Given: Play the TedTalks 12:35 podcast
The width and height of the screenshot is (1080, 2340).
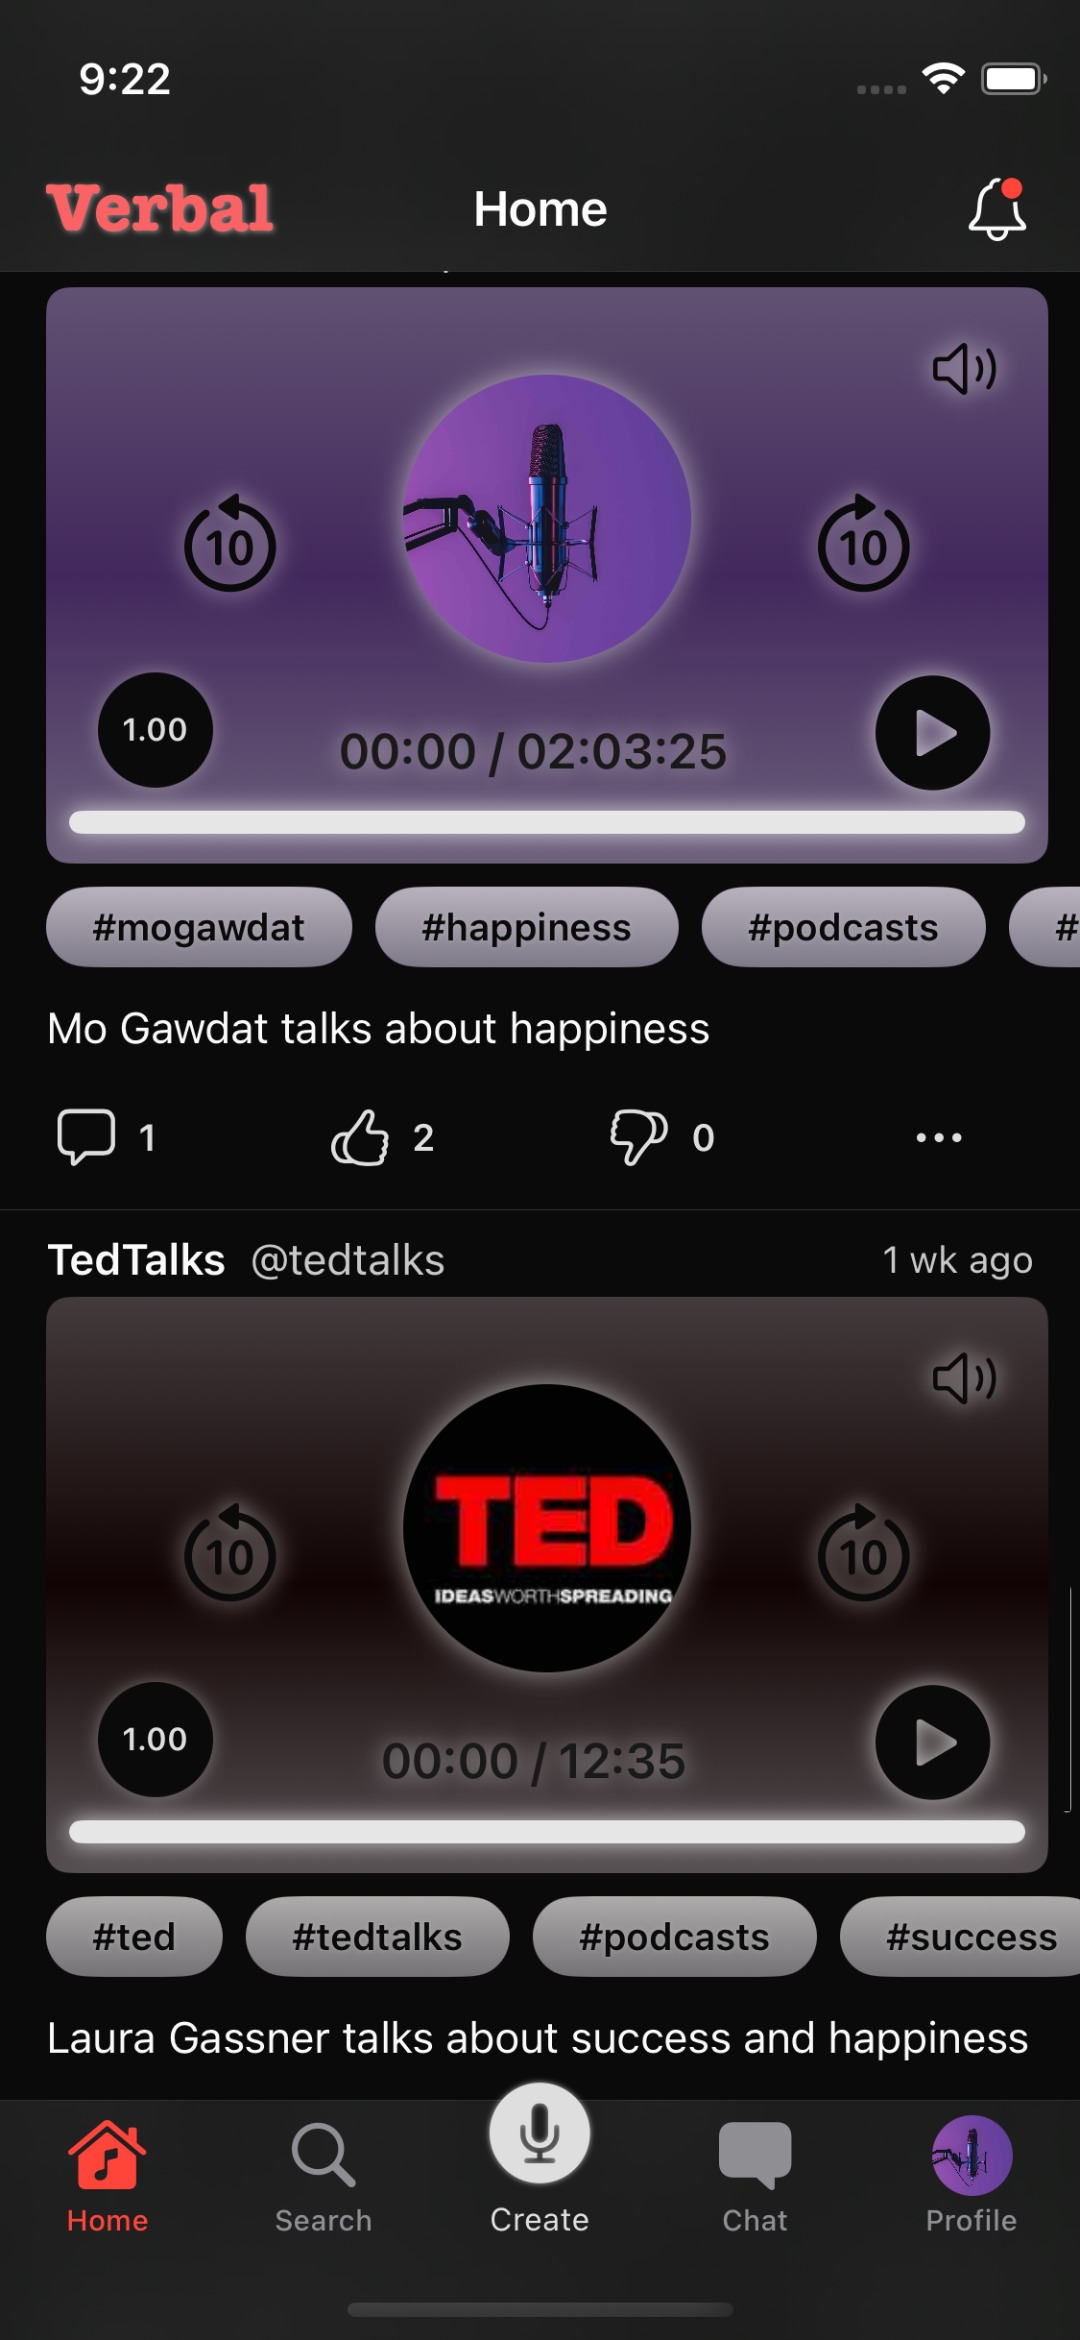Looking at the screenshot, I should point(932,1743).
